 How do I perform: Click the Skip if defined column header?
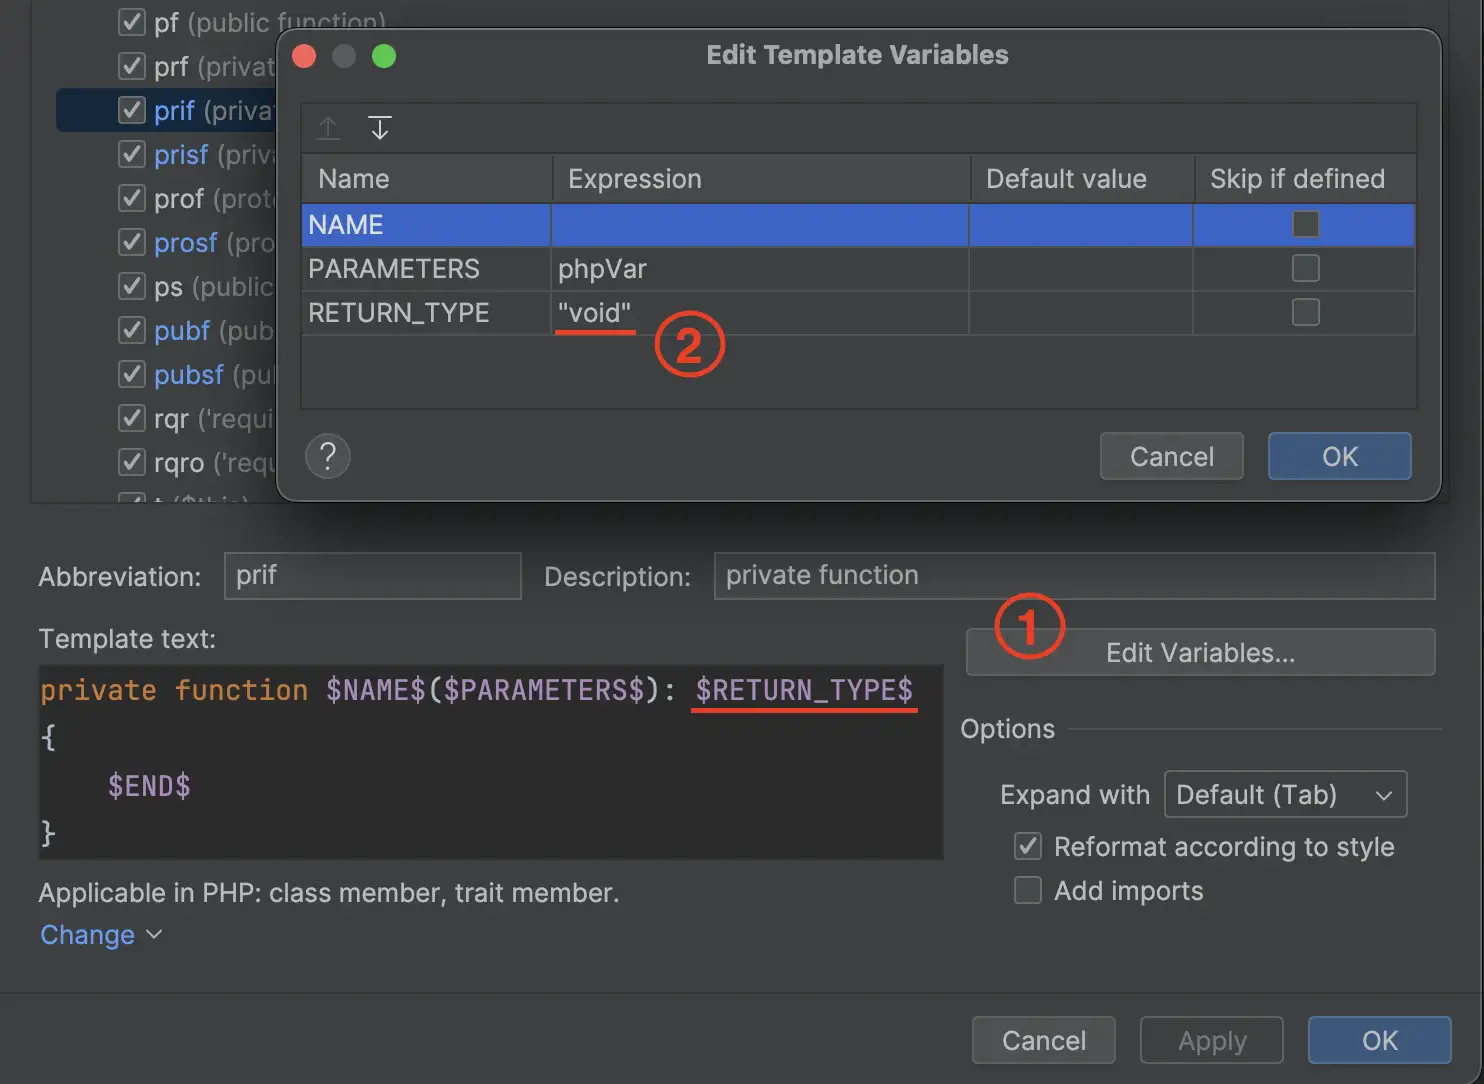coord(1304,178)
